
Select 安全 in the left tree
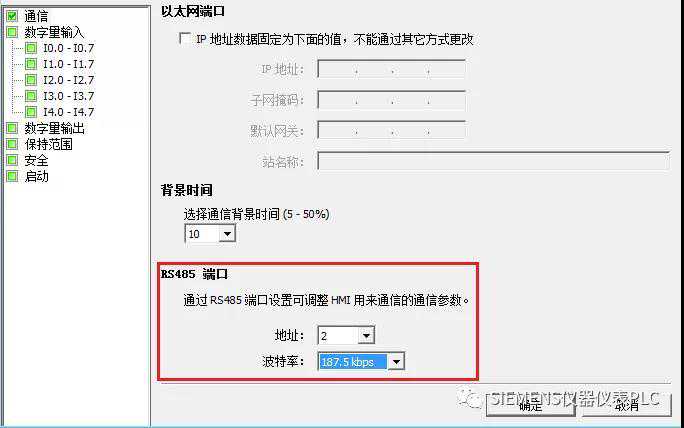36,161
